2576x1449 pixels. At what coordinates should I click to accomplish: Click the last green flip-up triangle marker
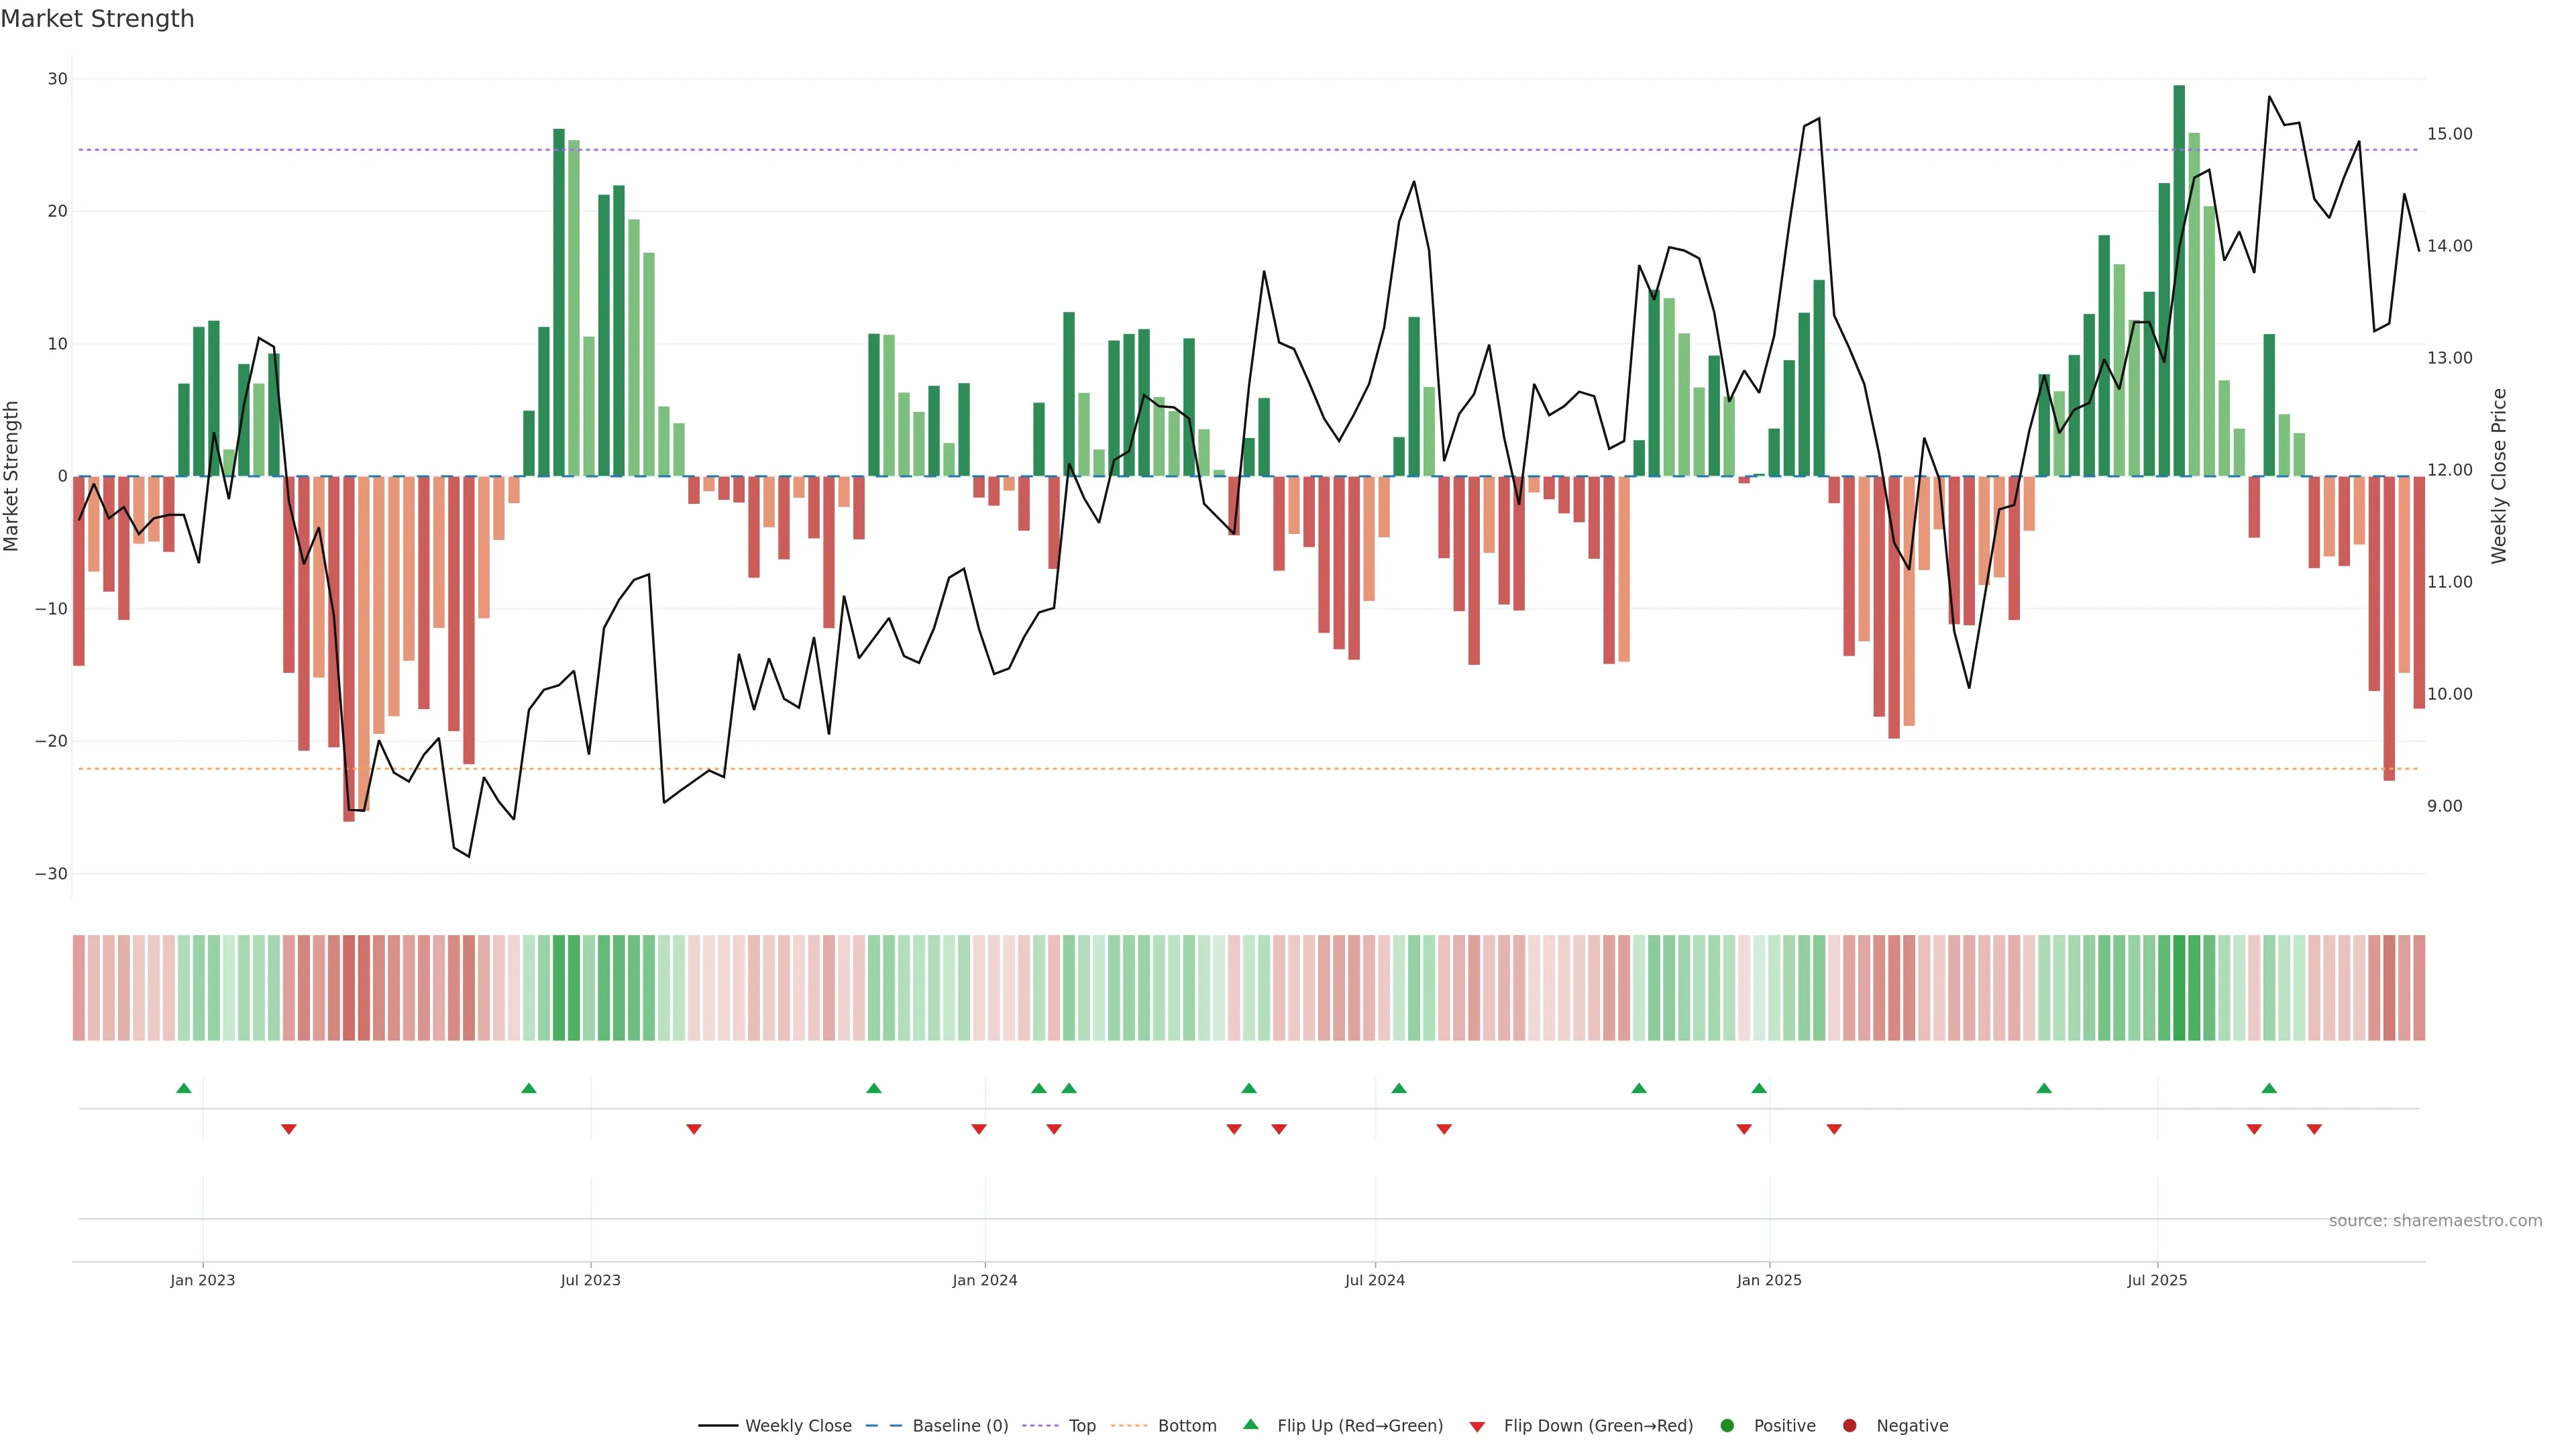pyautogui.click(x=2269, y=1088)
